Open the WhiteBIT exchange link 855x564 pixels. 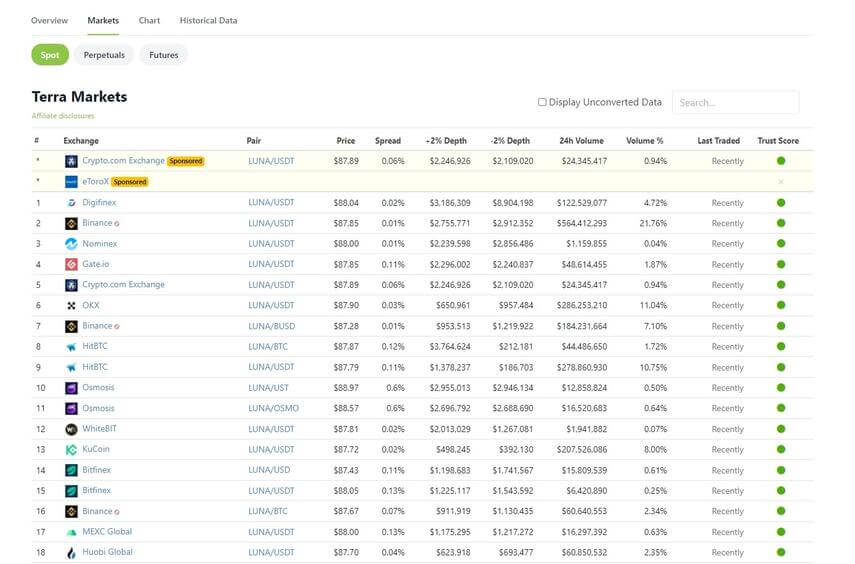[x=99, y=429]
